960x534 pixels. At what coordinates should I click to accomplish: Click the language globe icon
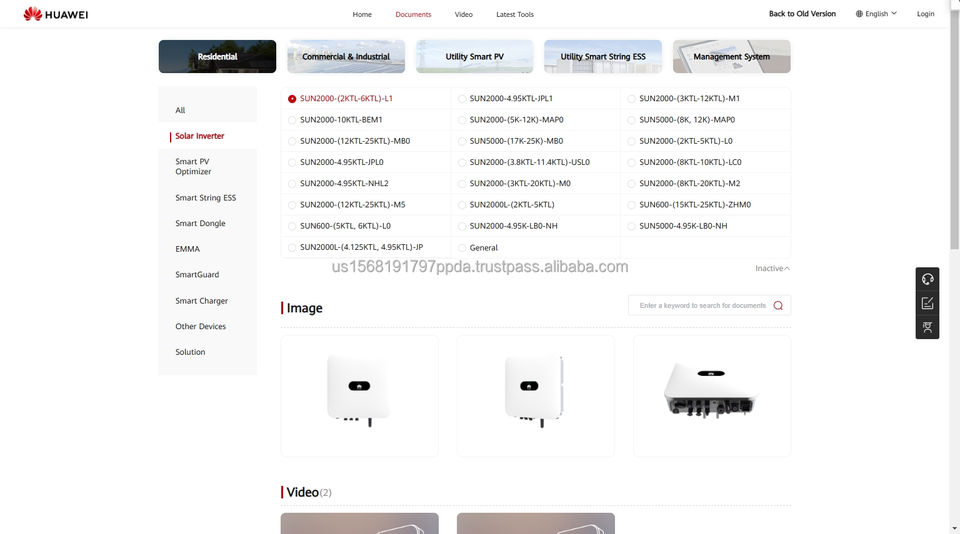click(x=860, y=13)
